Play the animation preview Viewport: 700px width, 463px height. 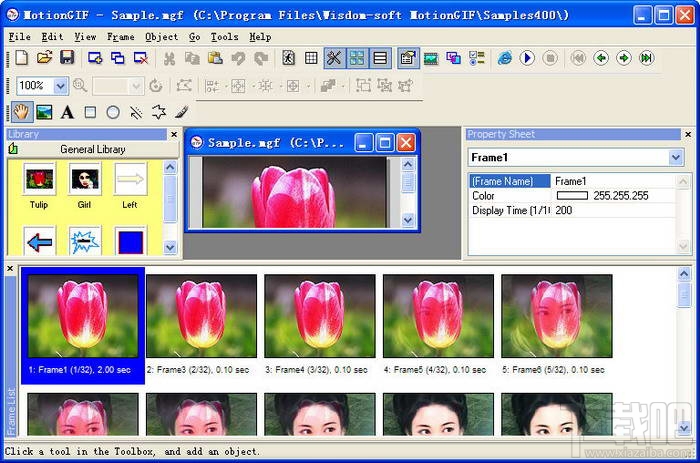click(527, 58)
